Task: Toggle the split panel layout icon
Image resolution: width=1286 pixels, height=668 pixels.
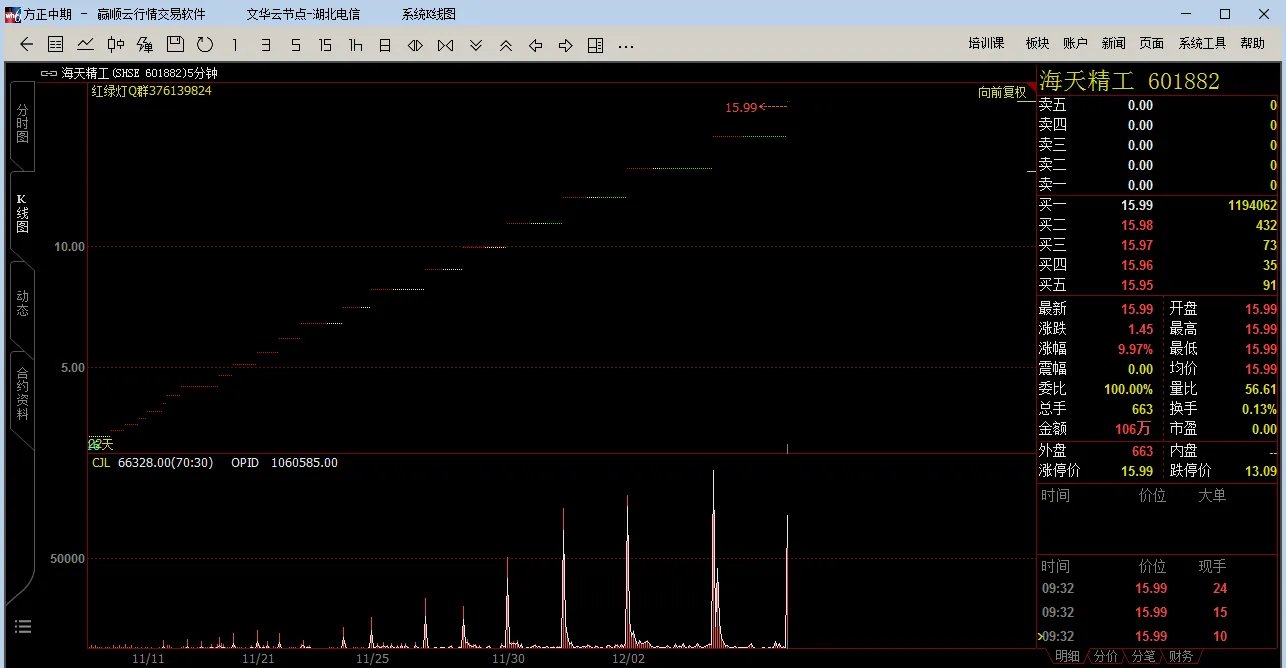Action: coord(596,45)
